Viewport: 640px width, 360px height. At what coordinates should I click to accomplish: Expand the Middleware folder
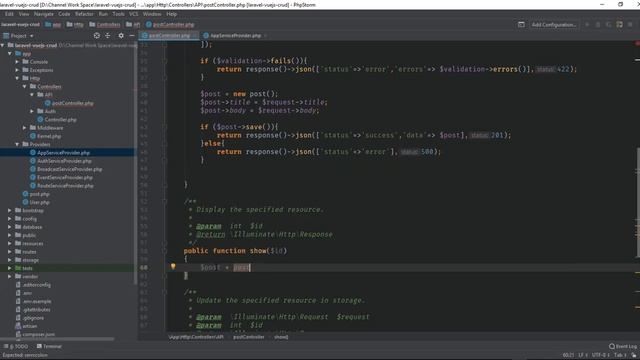point(24,128)
